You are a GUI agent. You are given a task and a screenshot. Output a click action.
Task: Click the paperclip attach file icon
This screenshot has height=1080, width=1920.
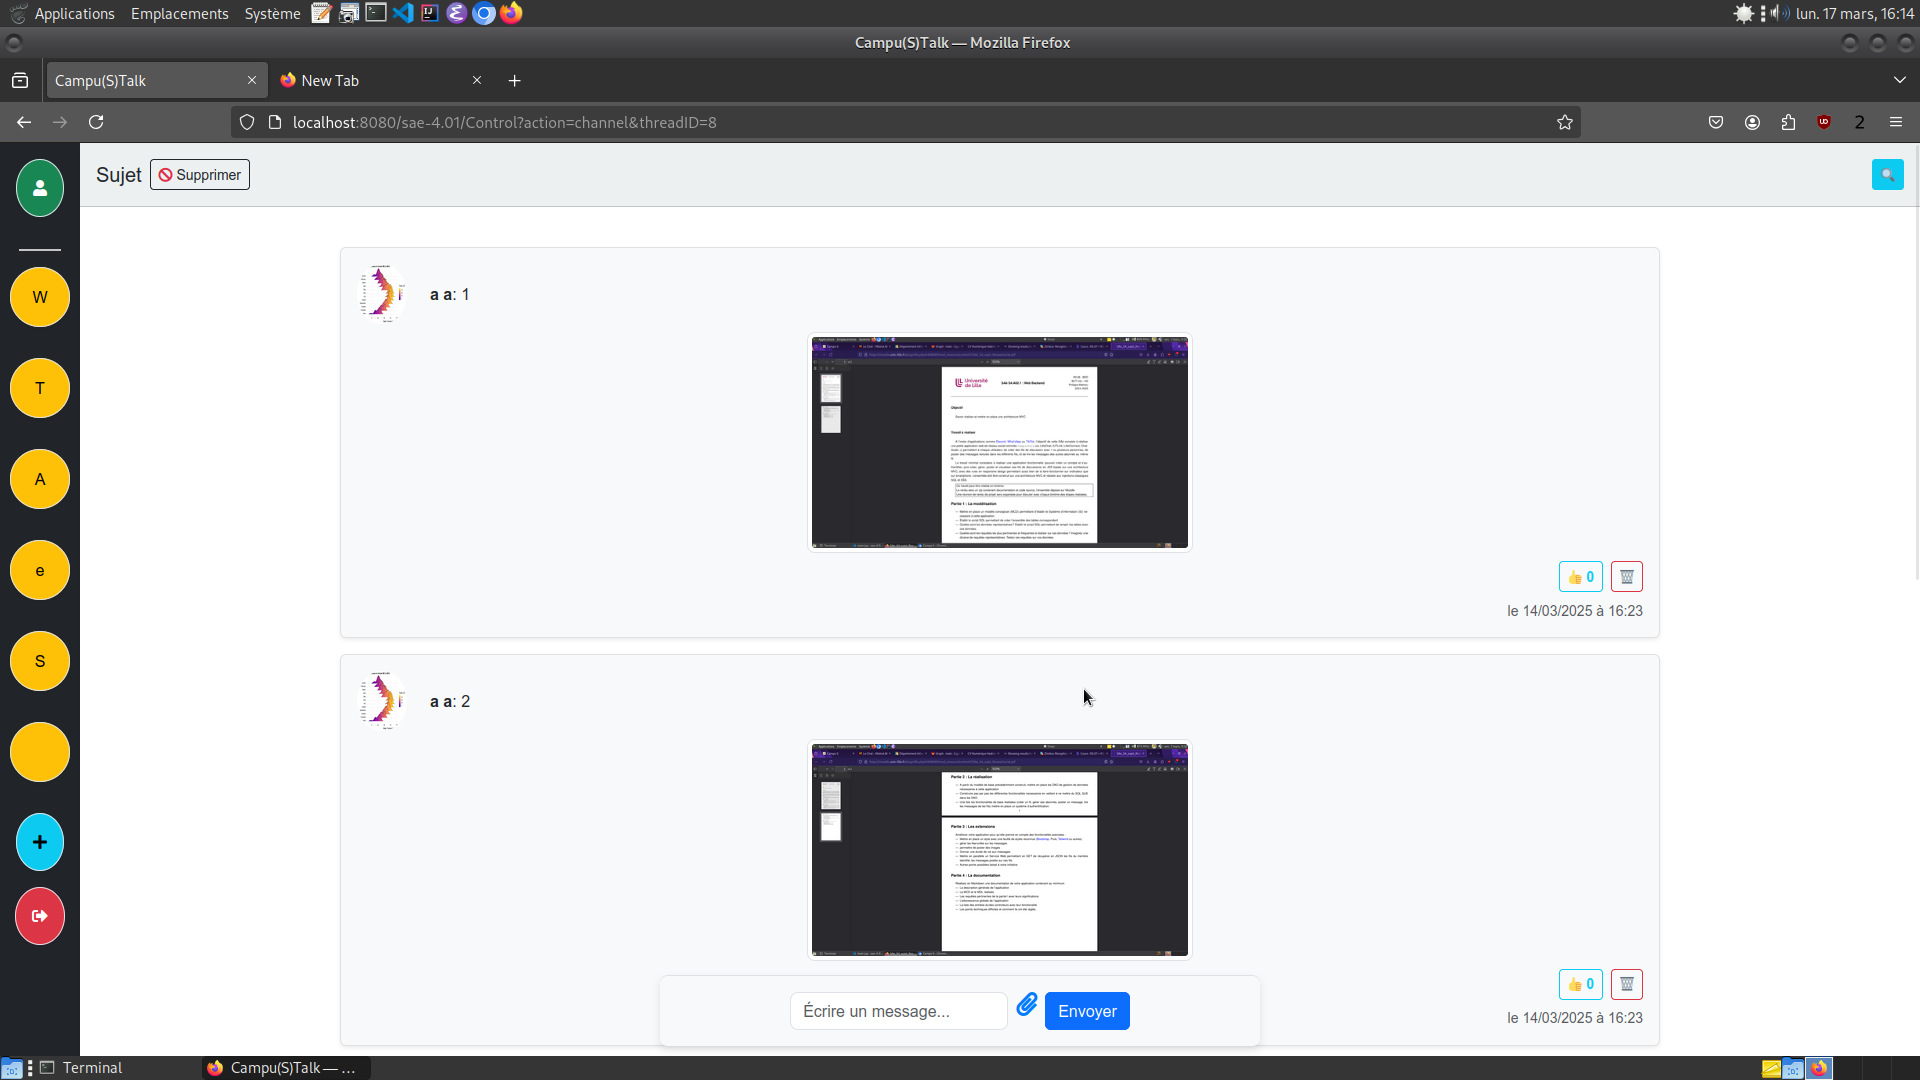(1027, 1005)
